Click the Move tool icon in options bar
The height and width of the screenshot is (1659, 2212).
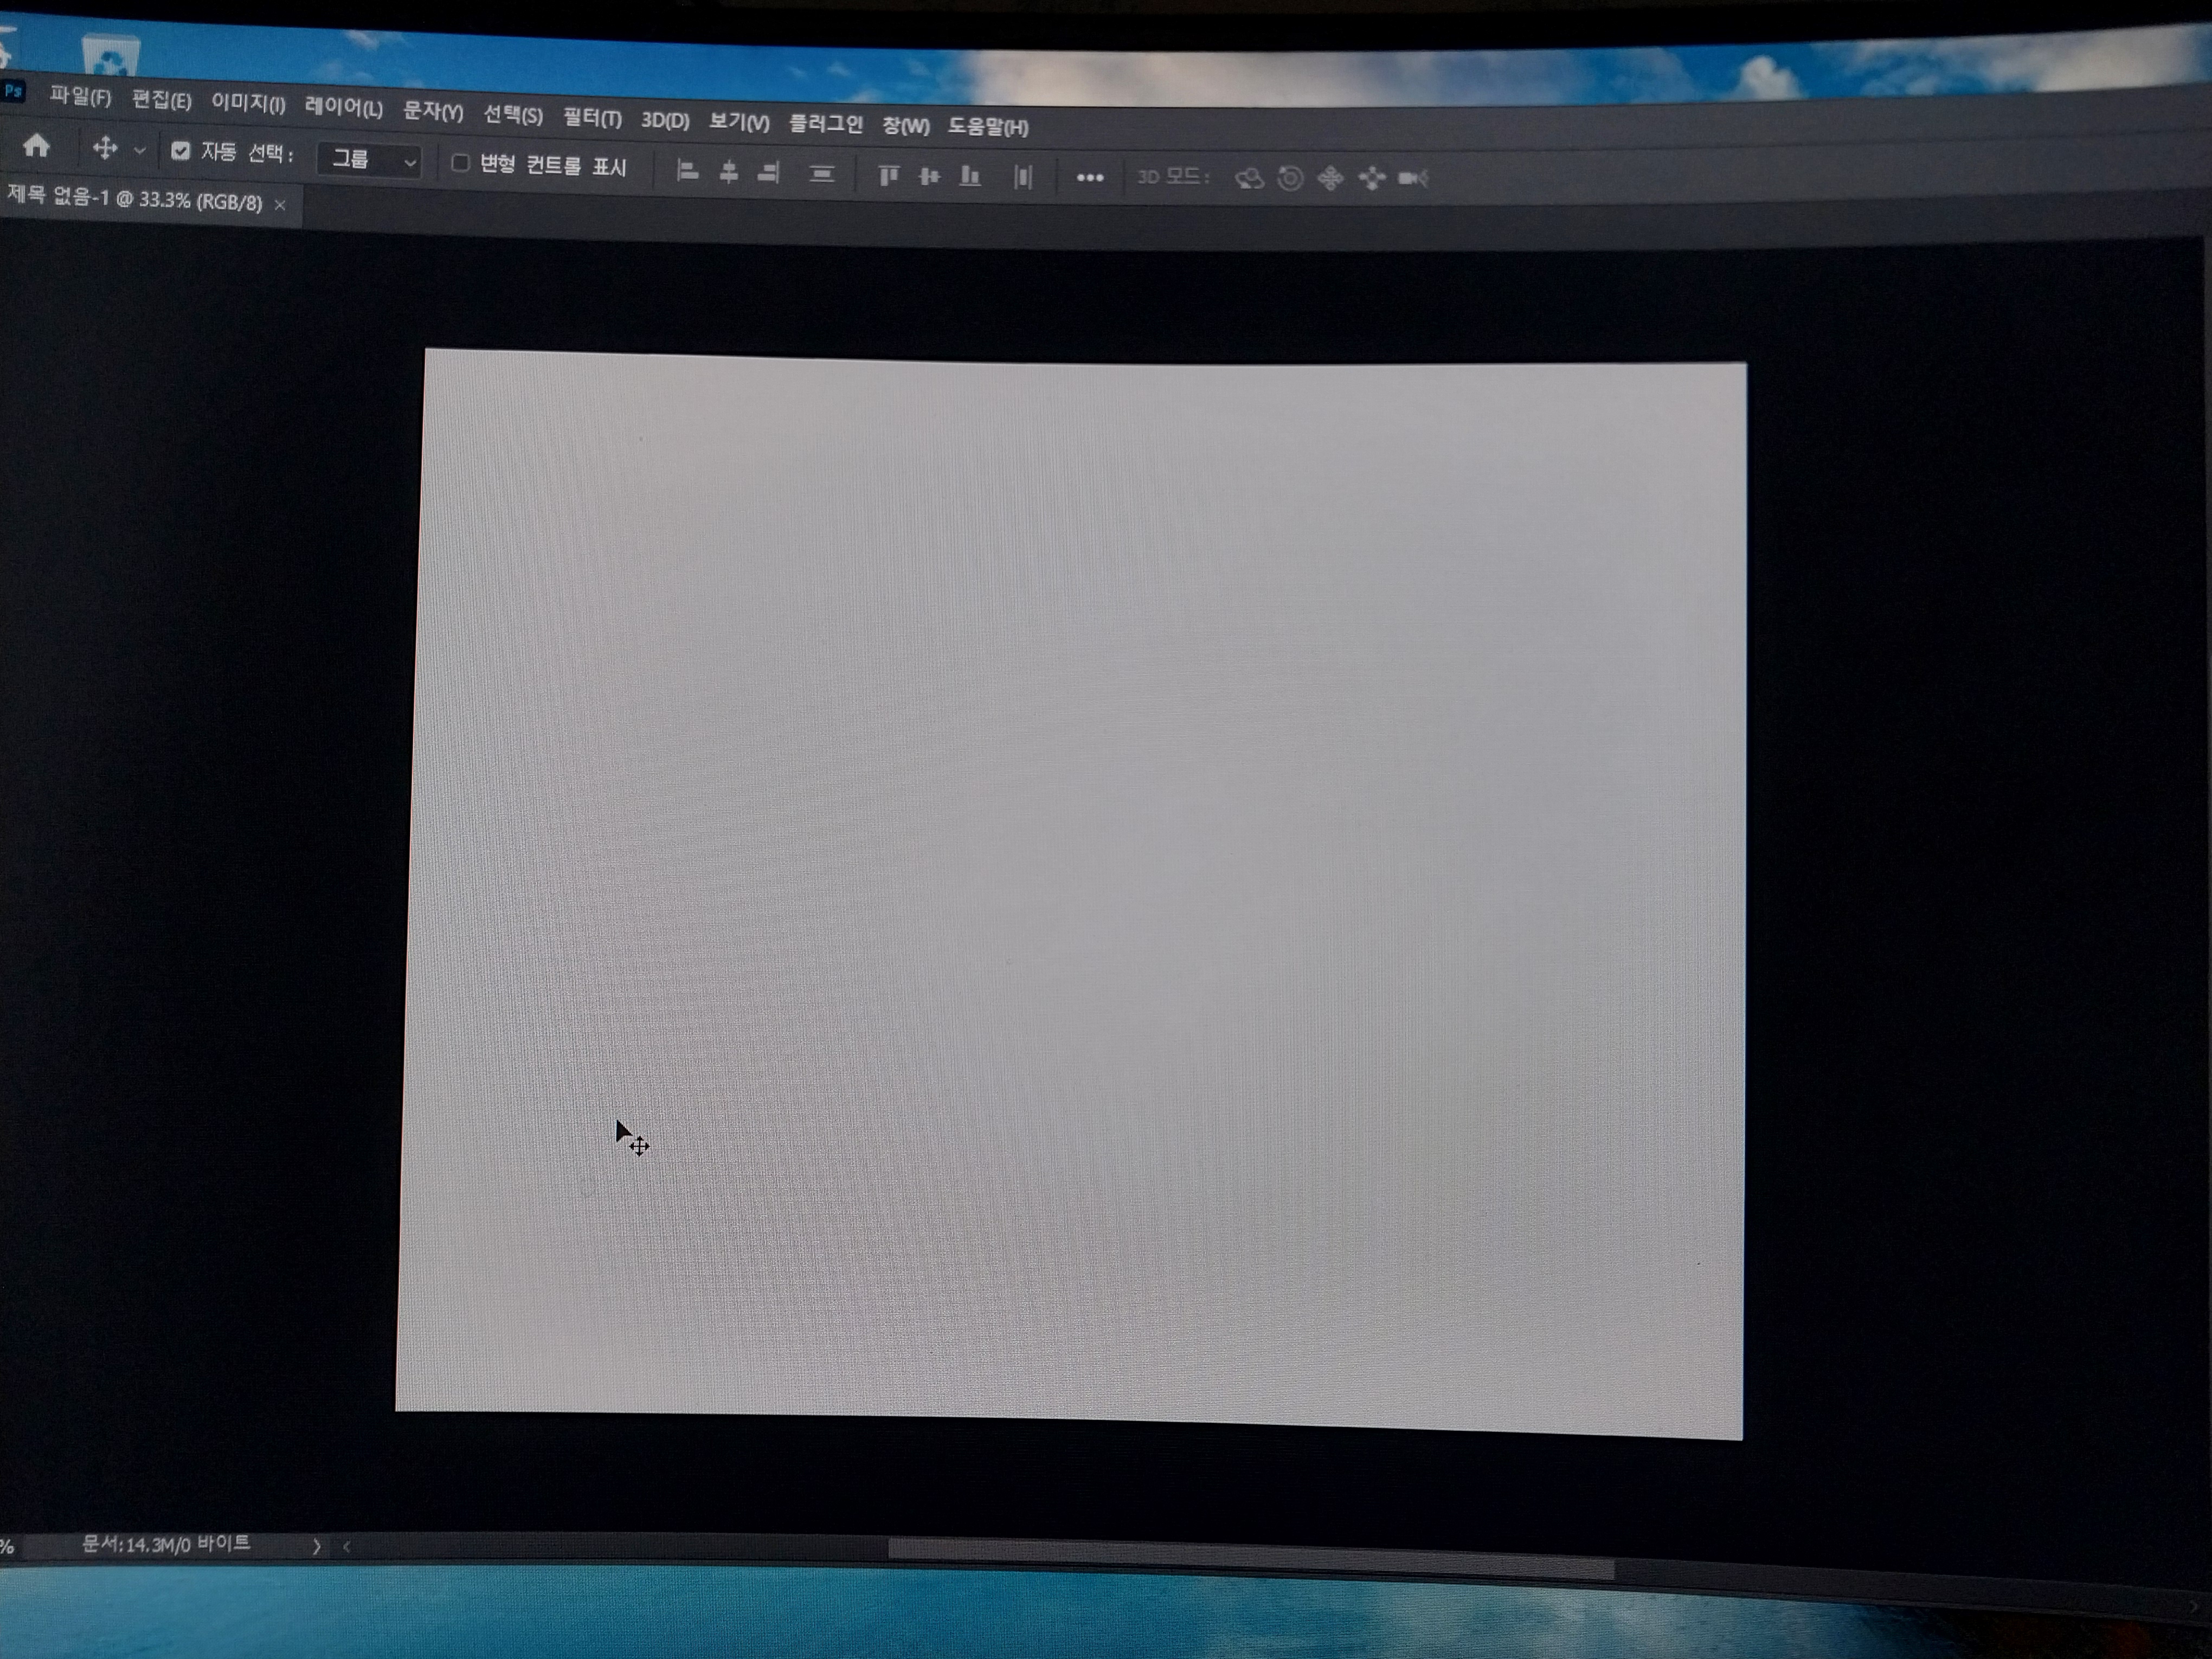point(104,149)
